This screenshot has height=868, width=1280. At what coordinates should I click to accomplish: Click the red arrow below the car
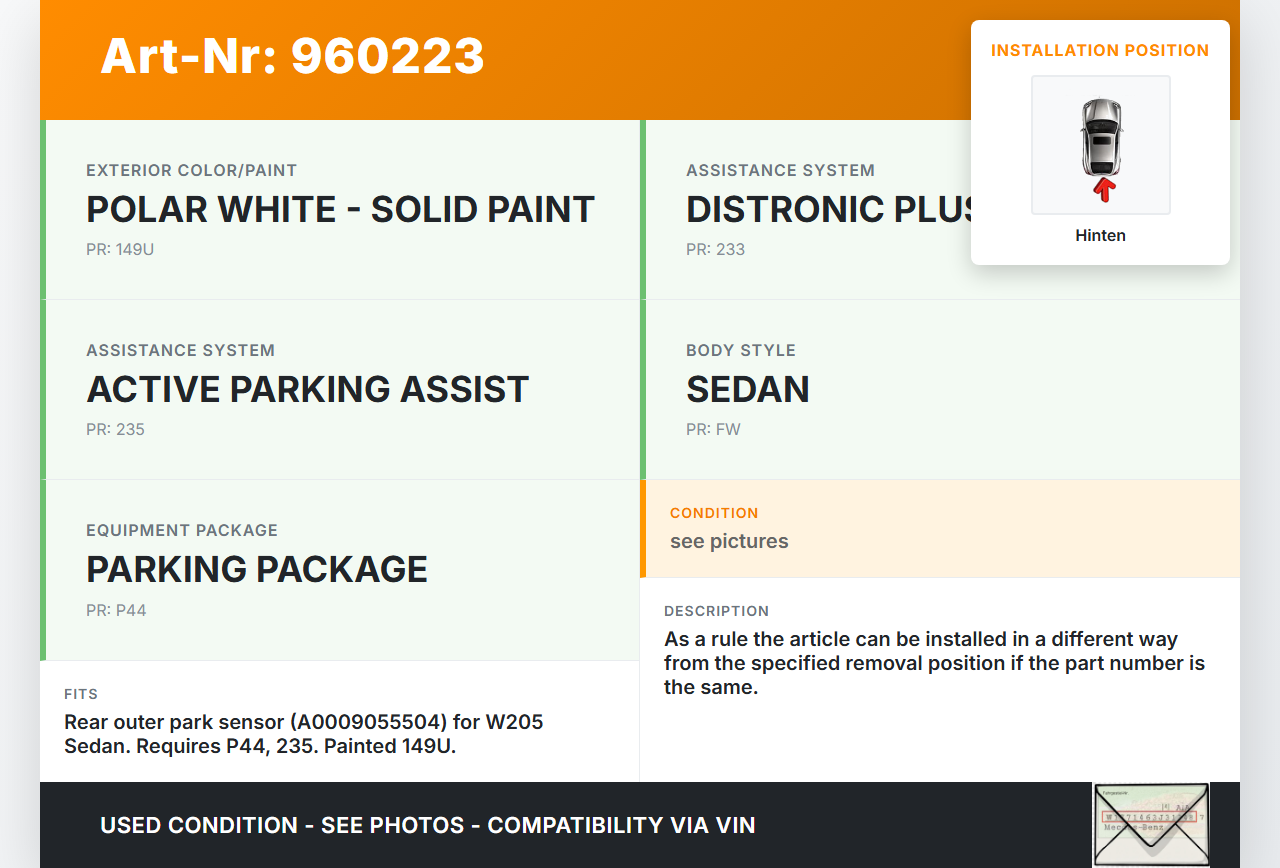(x=1103, y=190)
